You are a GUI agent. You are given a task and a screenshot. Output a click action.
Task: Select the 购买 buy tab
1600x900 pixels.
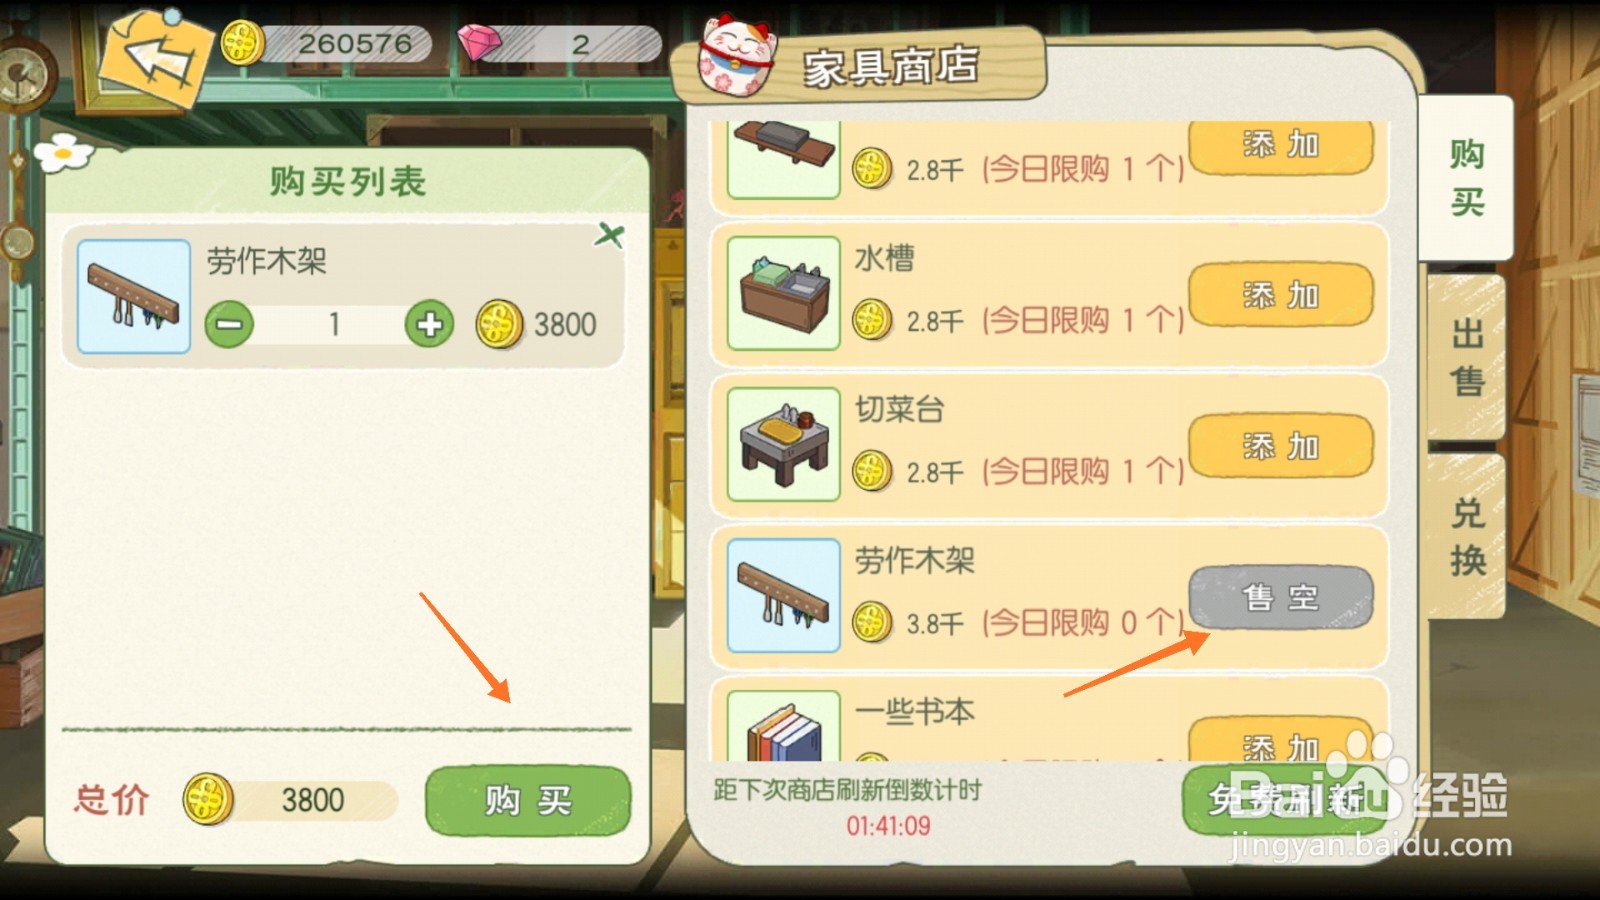[x=1467, y=178]
